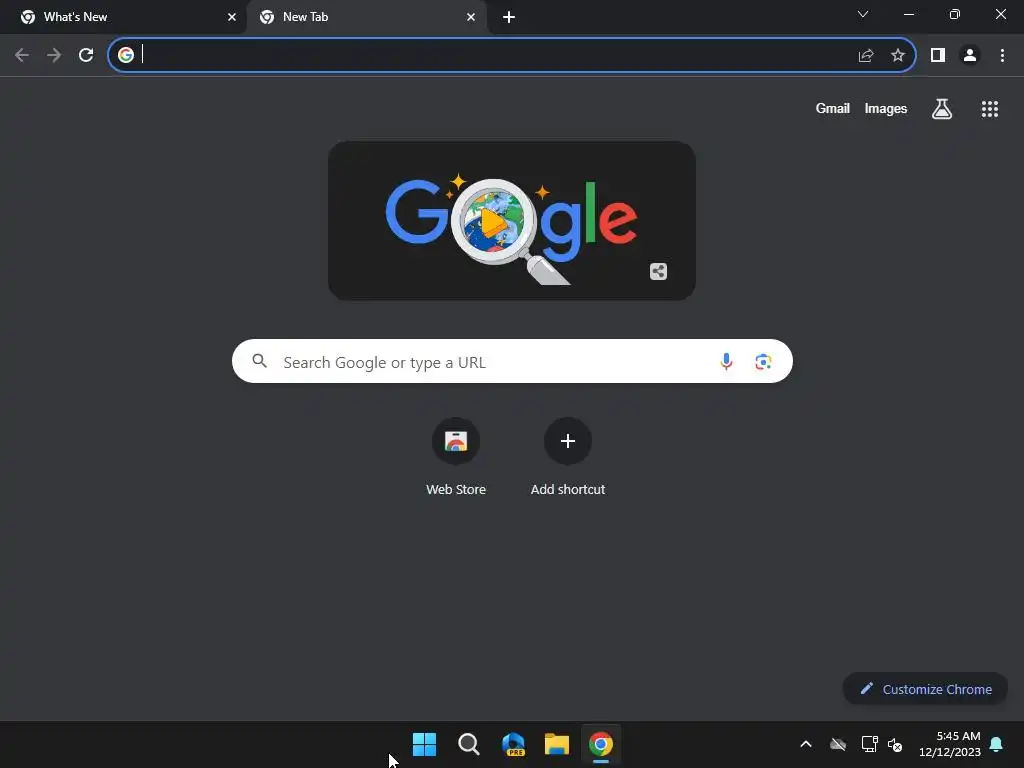Open the Images link

coord(886,108)
